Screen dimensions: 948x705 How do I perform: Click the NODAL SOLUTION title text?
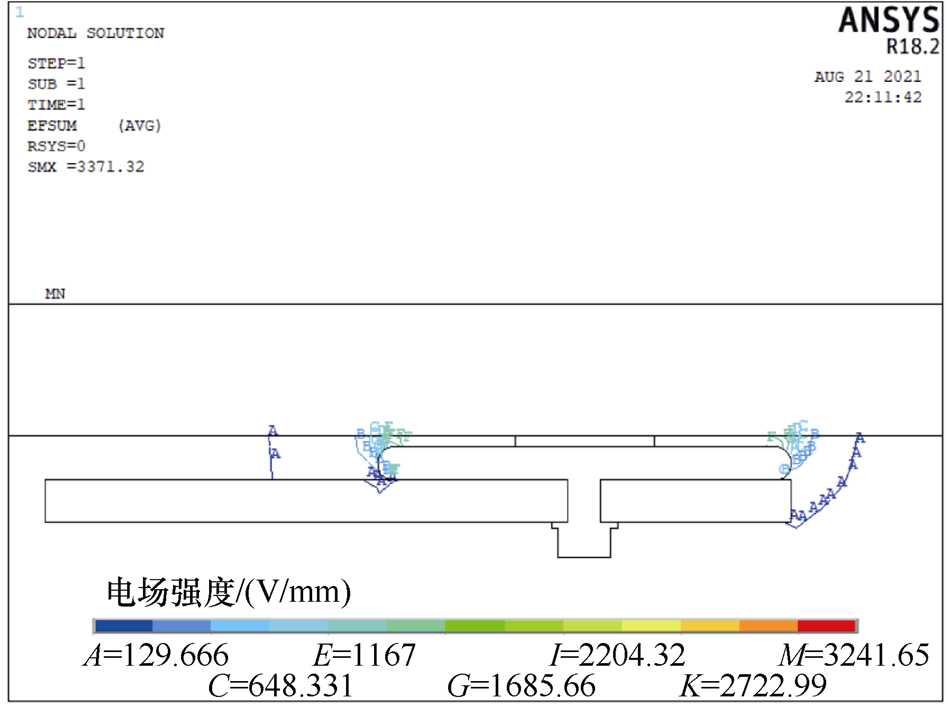[96, 33]
